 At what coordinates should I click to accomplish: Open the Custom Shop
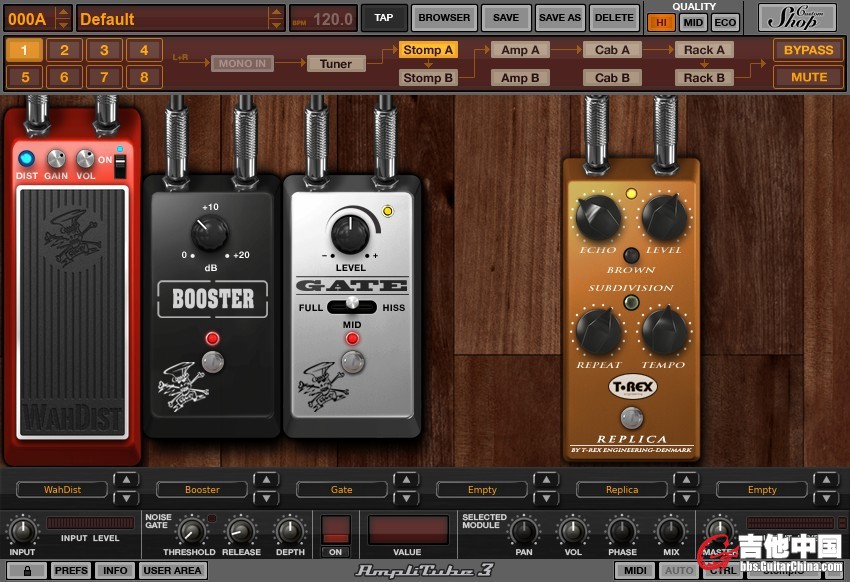pos(797,18)
